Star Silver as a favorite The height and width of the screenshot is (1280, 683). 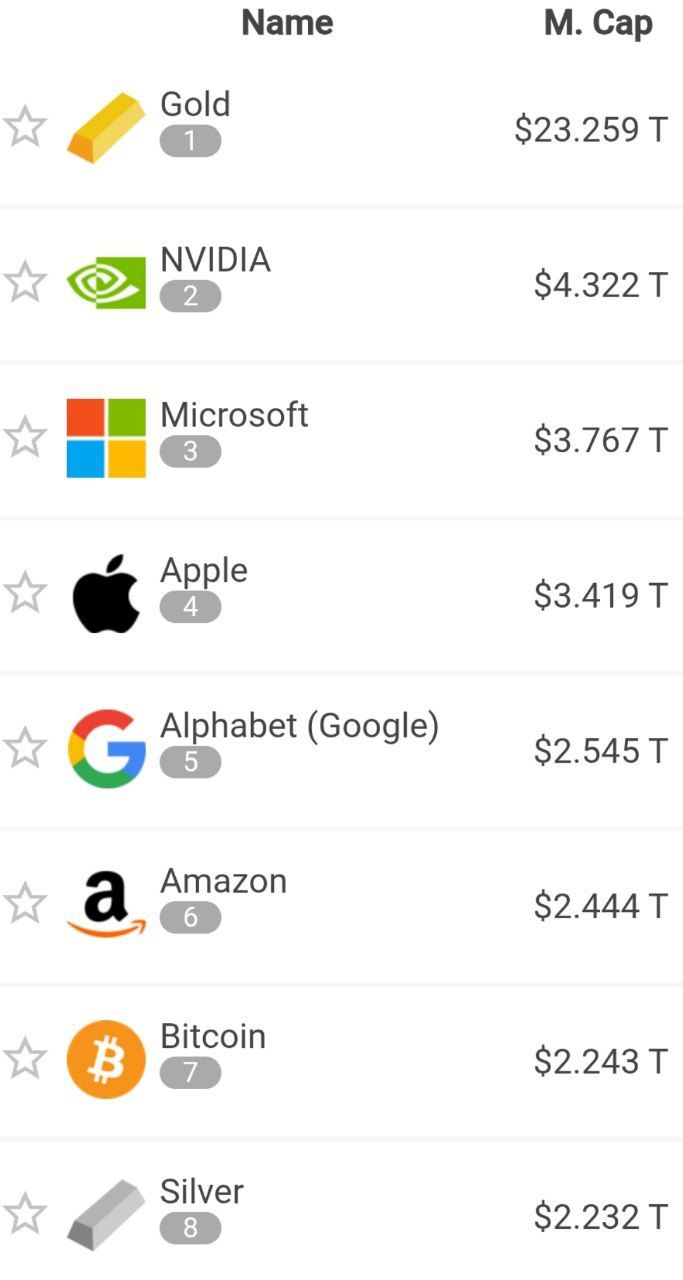[25, 1214]
